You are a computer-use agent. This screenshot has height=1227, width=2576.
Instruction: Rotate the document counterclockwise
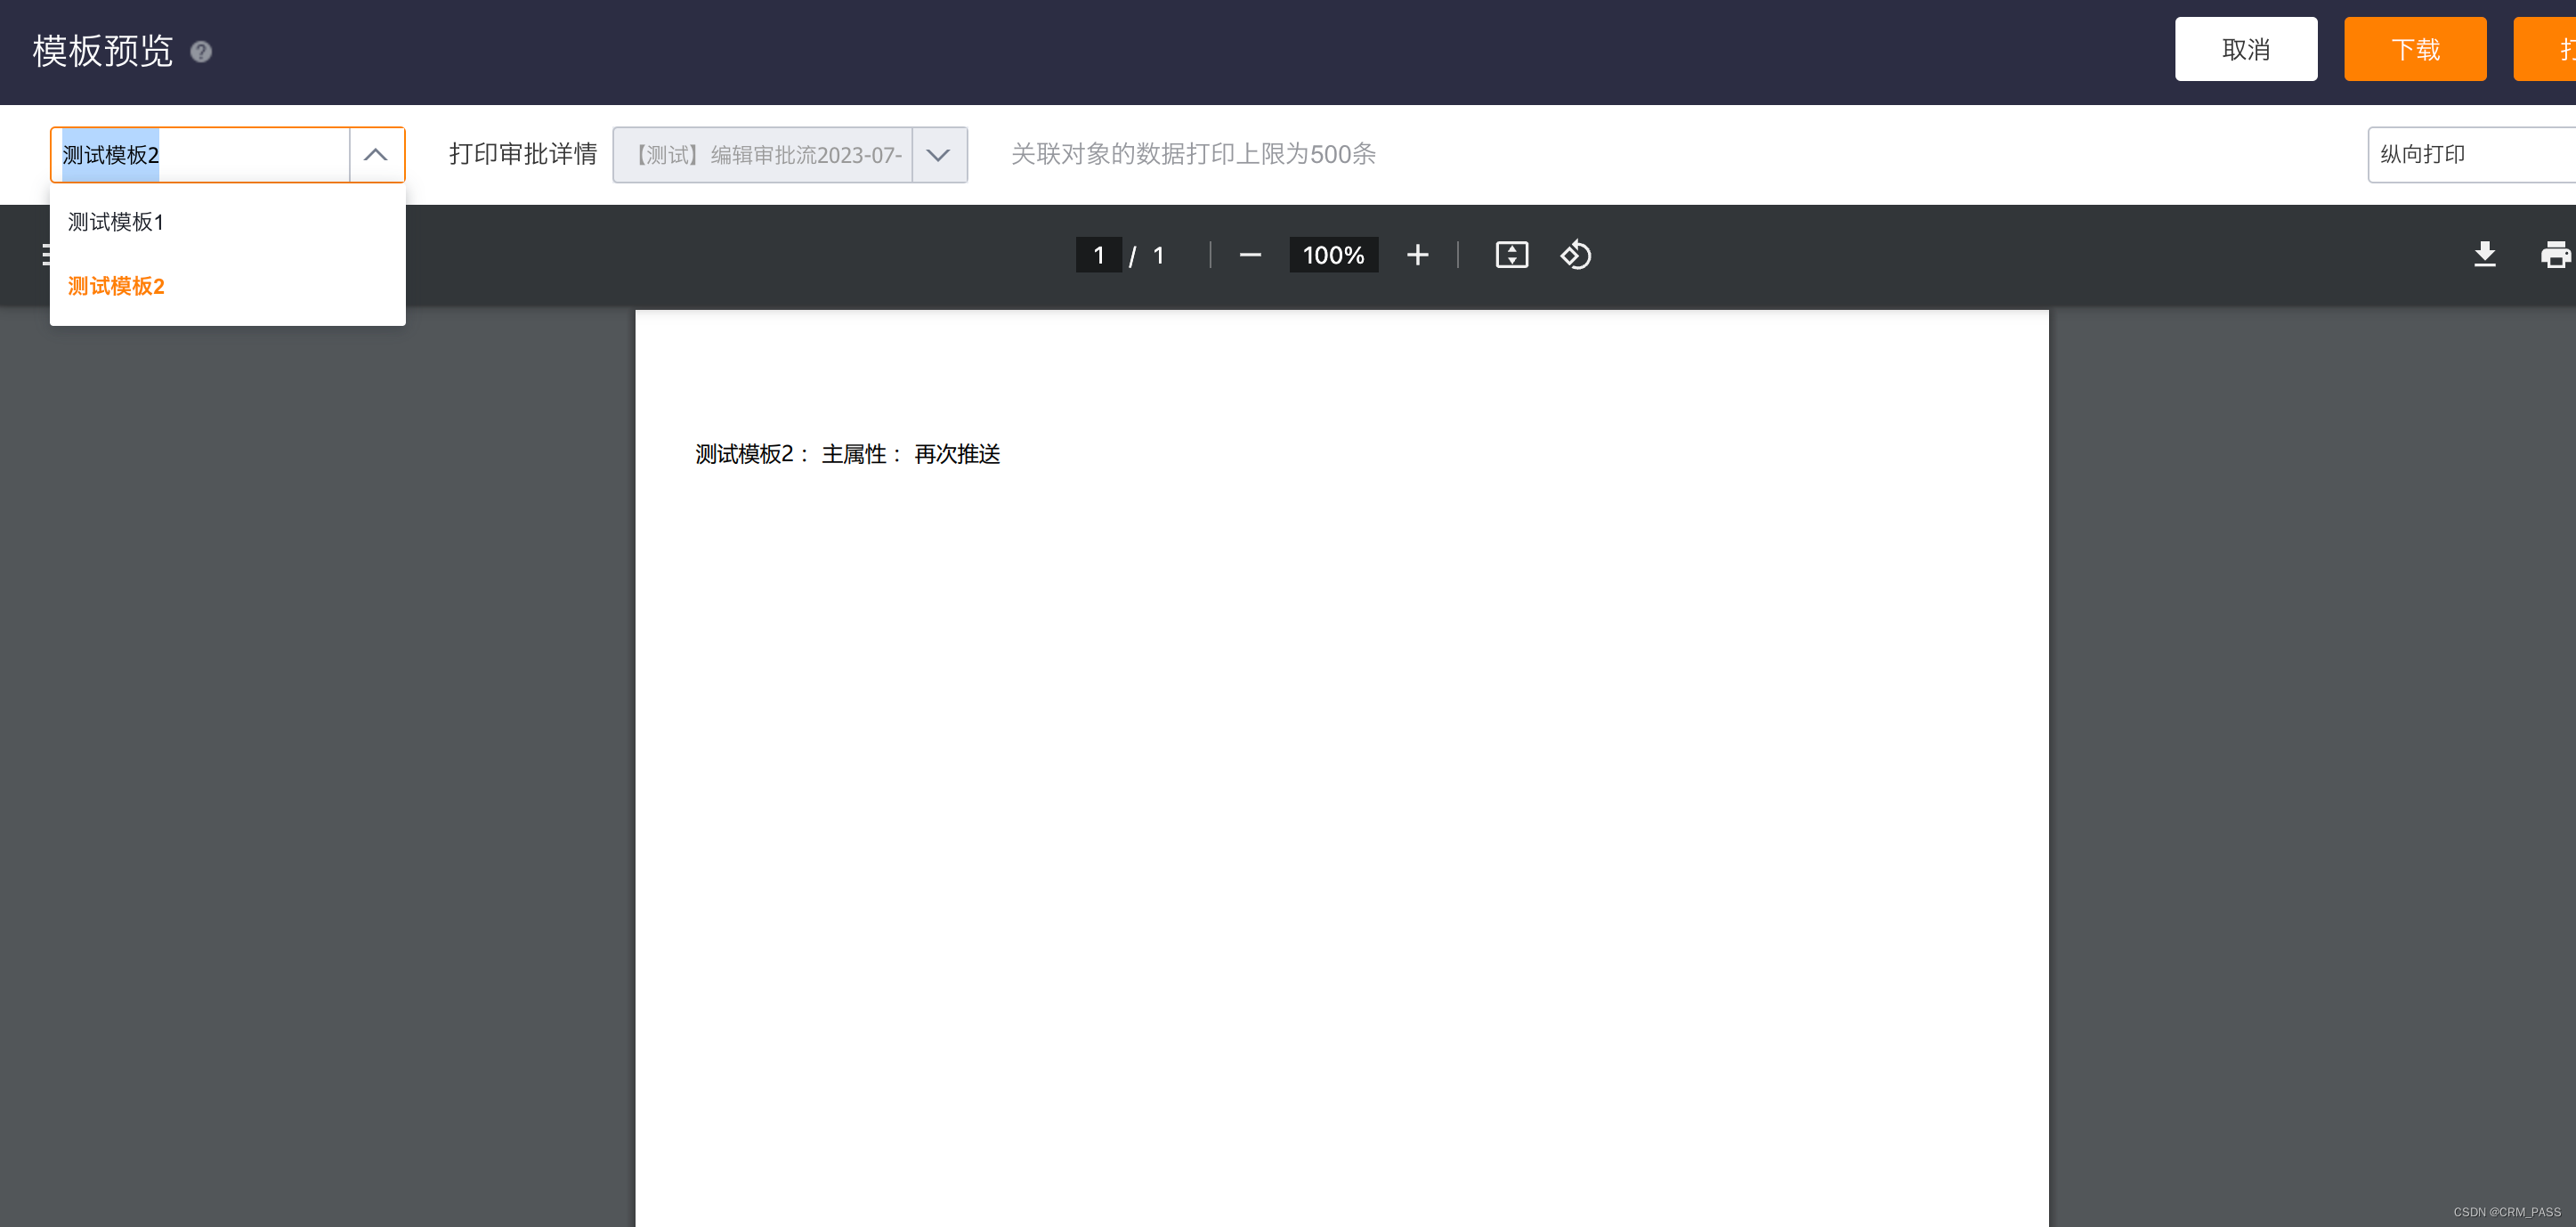pyautogui.click(x=1576, y=256)
